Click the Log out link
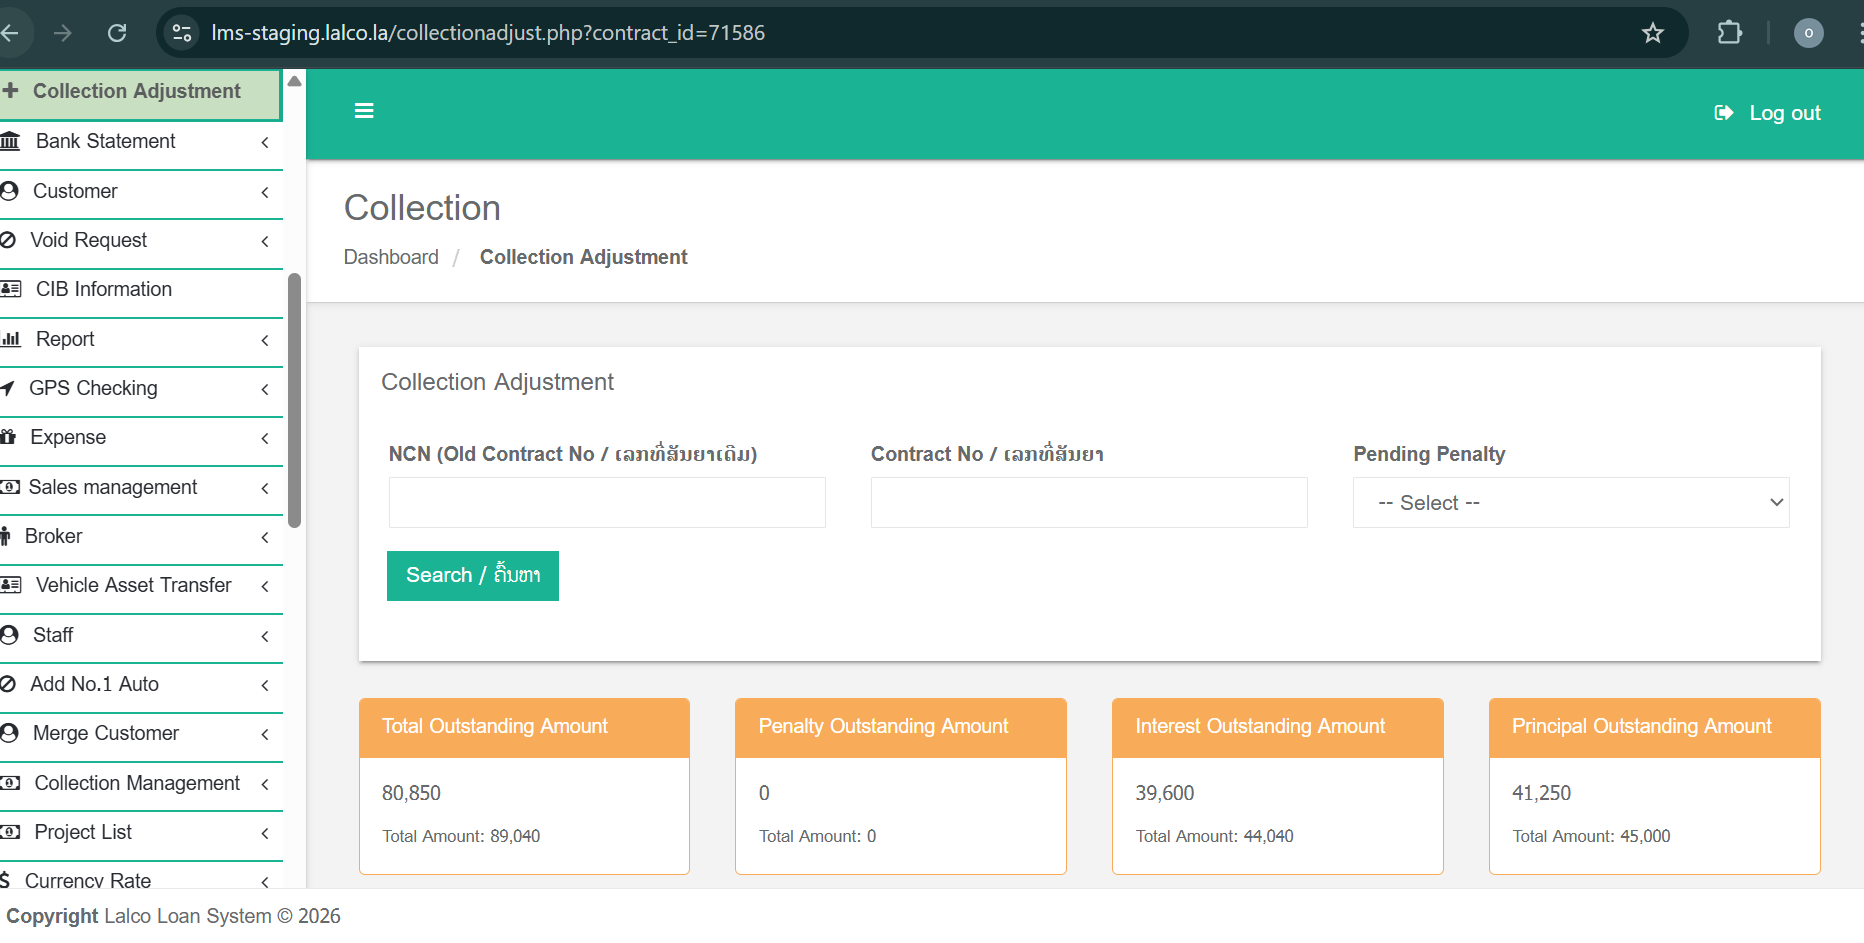This screenshot has width=1864, height=943. click(x=1767, y=113)
